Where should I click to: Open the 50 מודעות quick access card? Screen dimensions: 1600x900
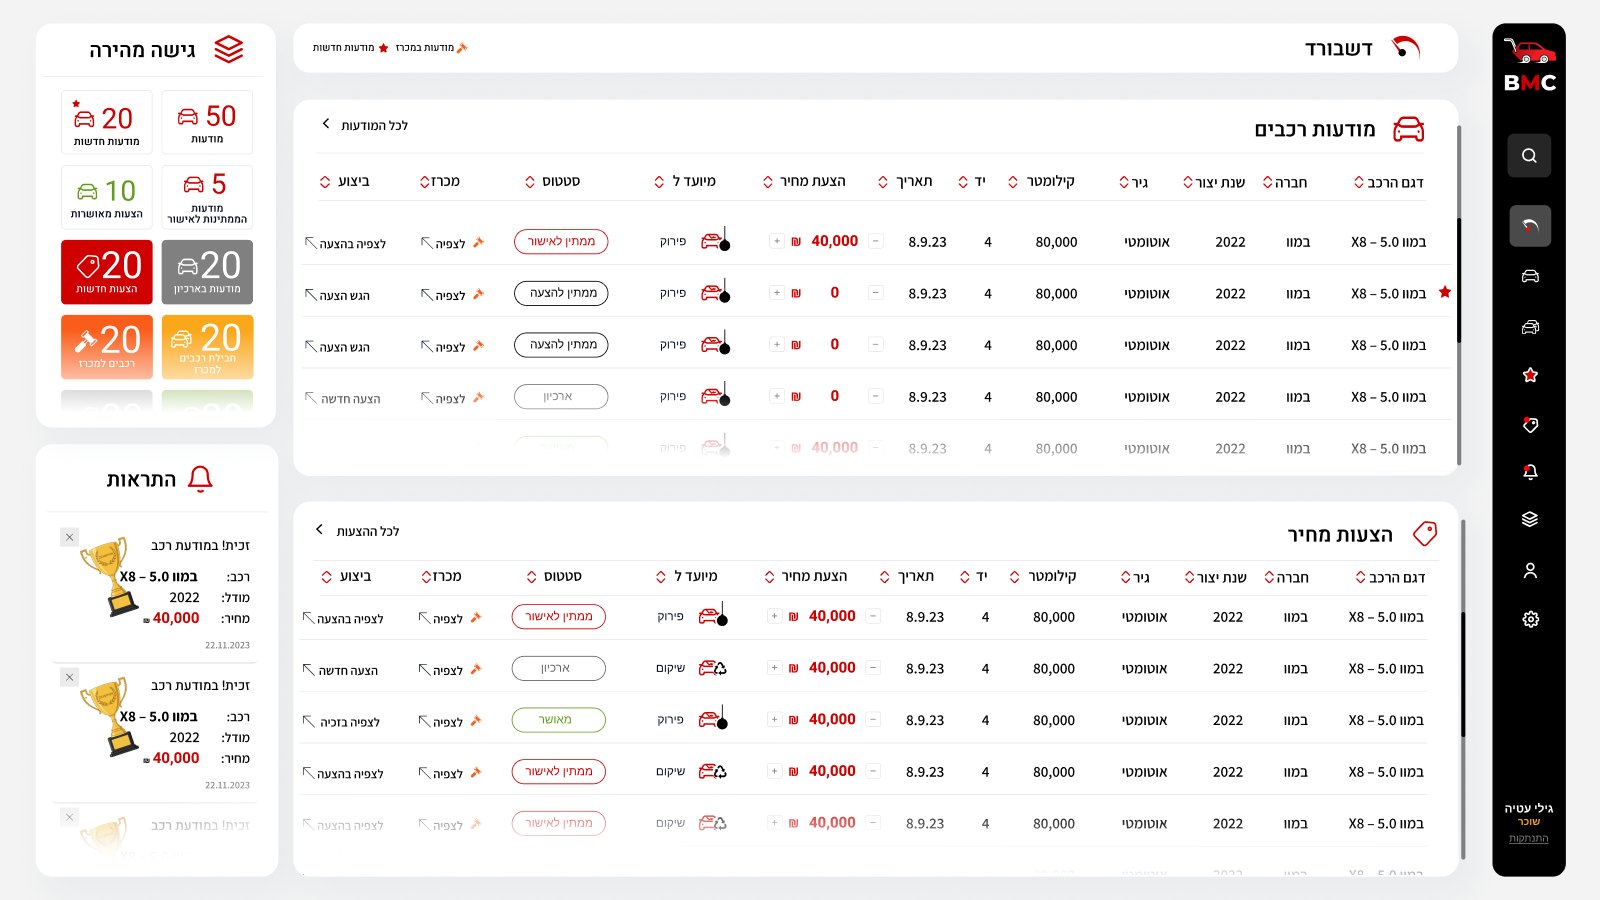[x=207, y=122]
